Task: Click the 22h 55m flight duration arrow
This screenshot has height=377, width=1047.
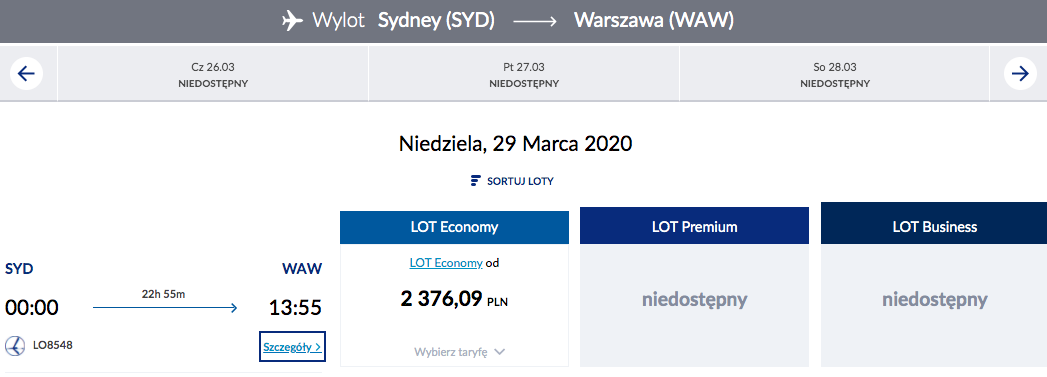Action: (x=165, y=308)
